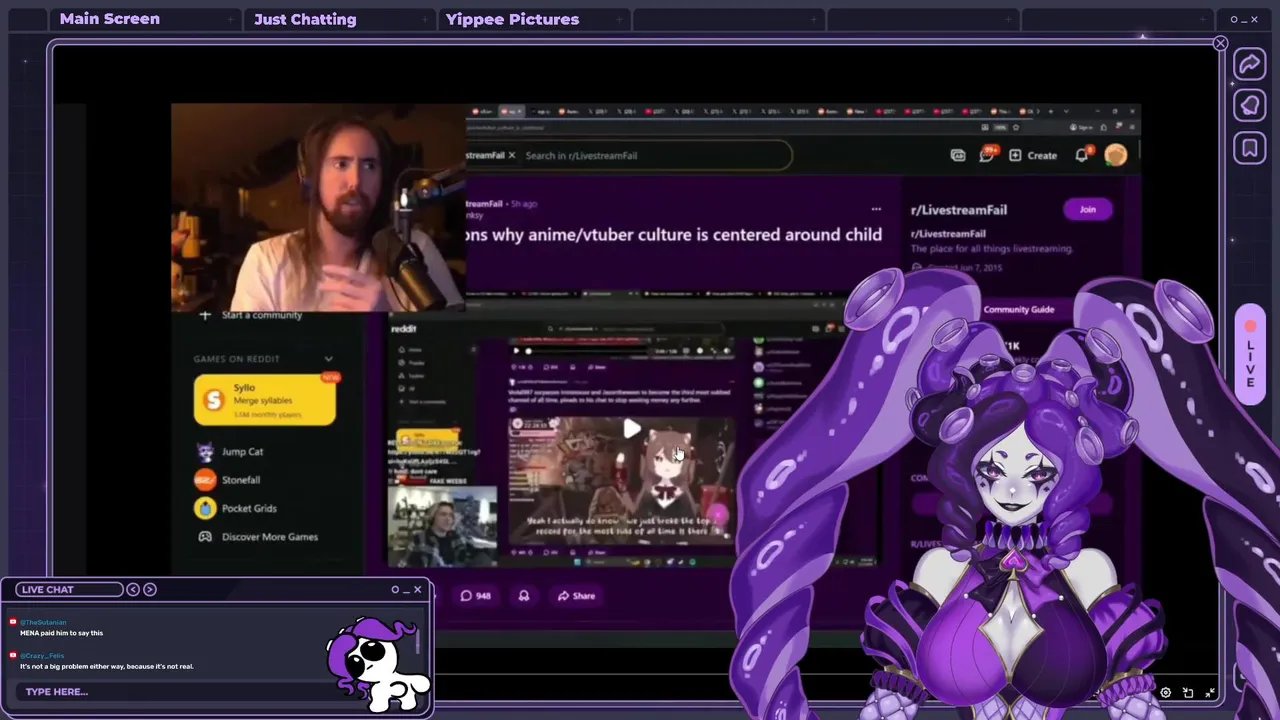Open the 948 comments button
1280x720 pixels.
pyautogui.click(x=475, y=596)
